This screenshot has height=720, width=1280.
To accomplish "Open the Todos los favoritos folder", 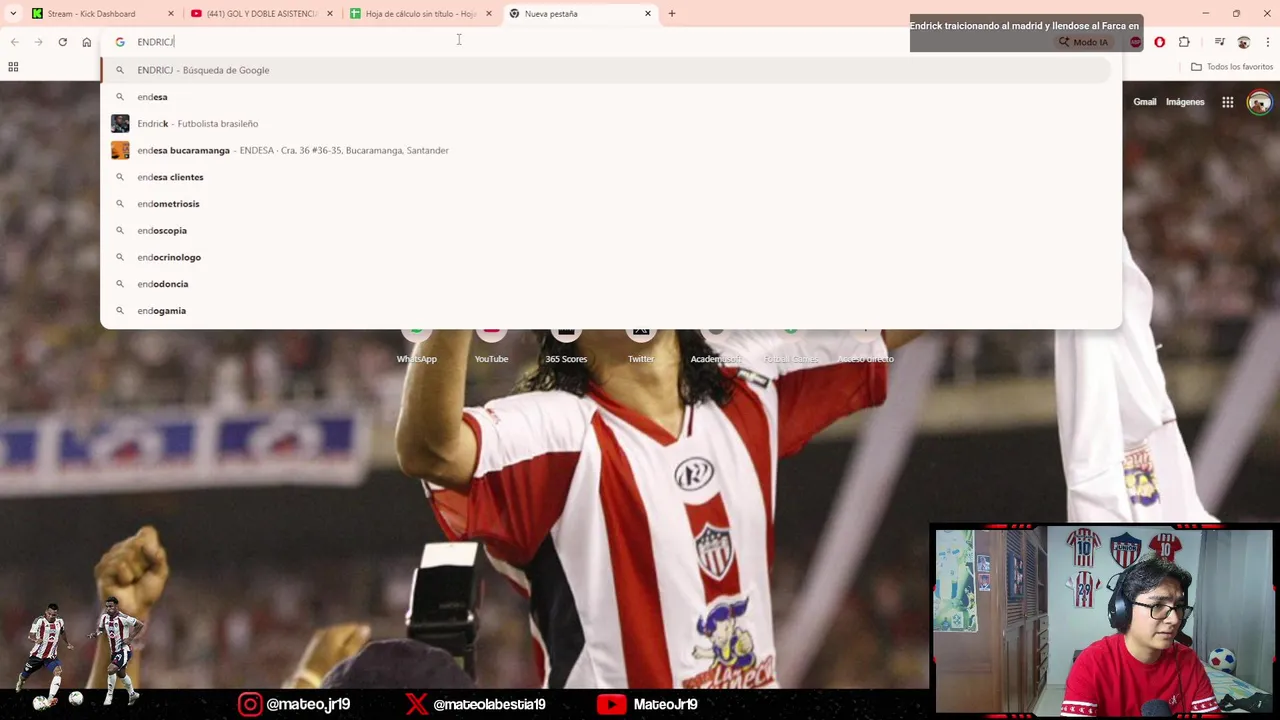I will [1232, 67].
